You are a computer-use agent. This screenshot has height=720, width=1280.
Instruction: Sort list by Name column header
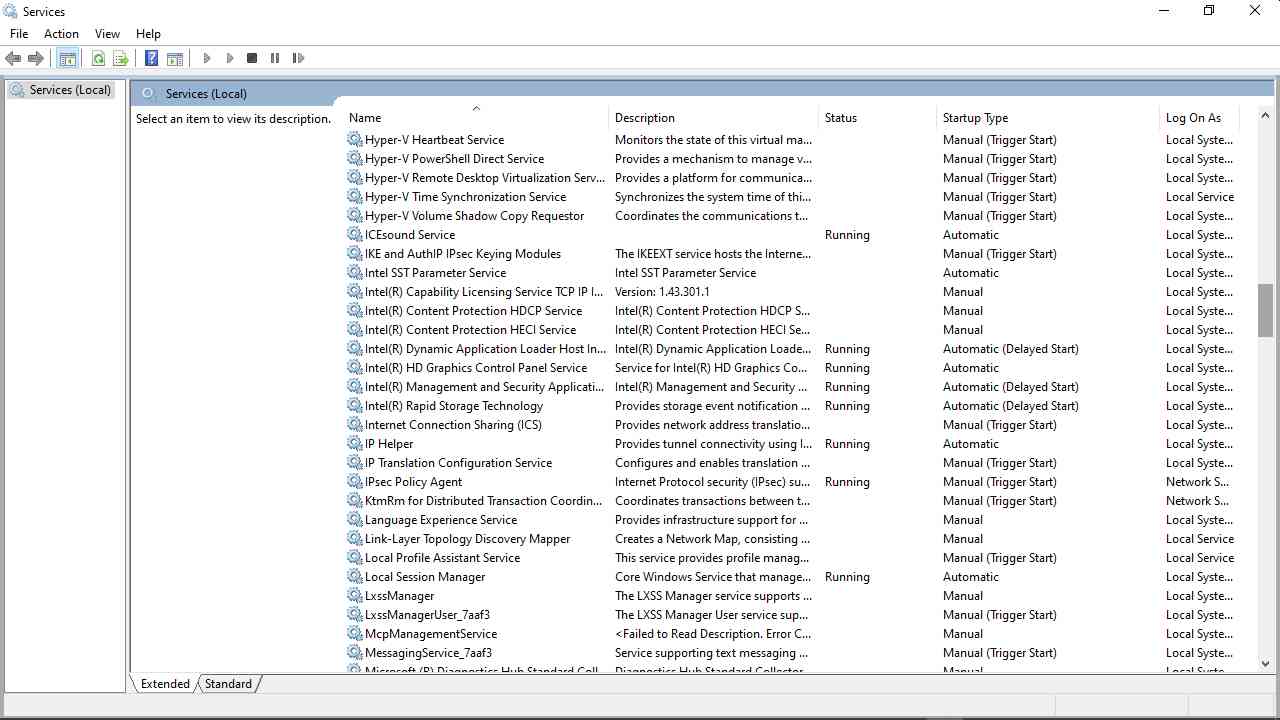365,118
